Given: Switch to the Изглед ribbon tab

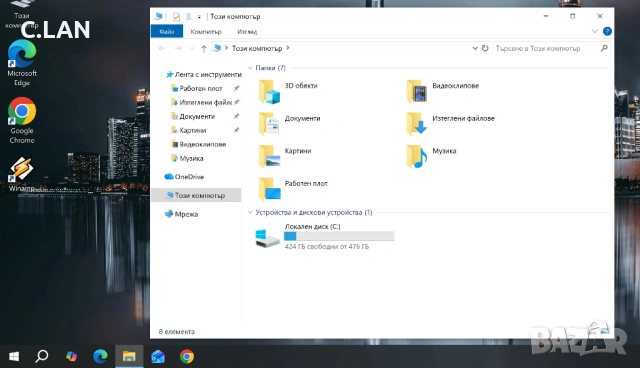Looking at the screenshot, I should 247,31.
